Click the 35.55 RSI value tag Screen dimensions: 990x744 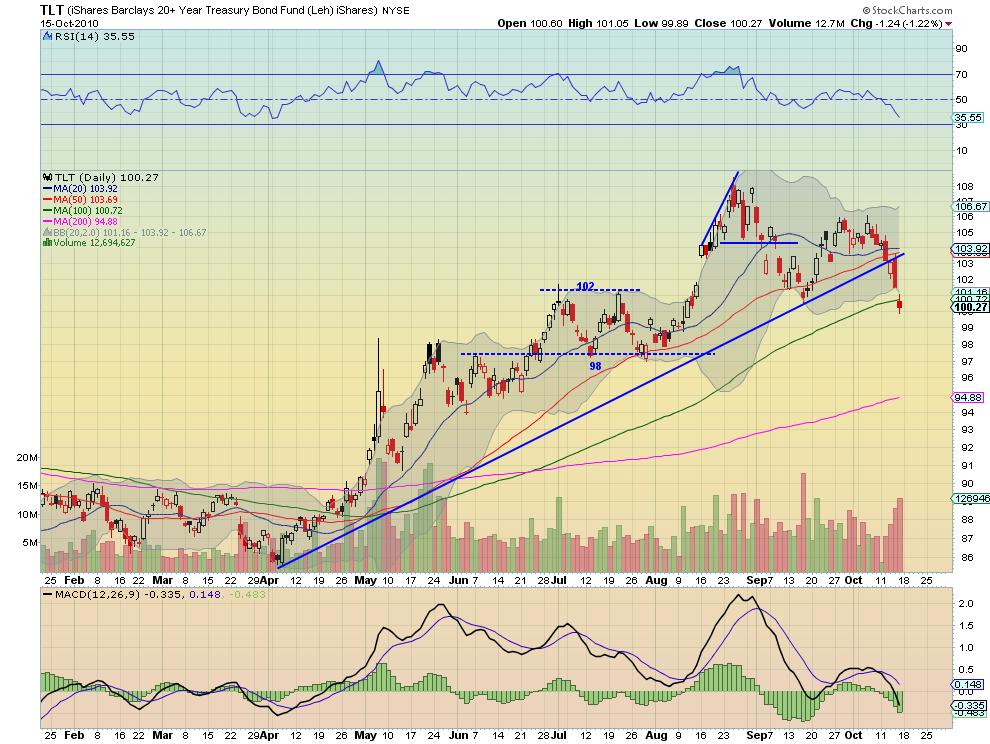(968, 117)
